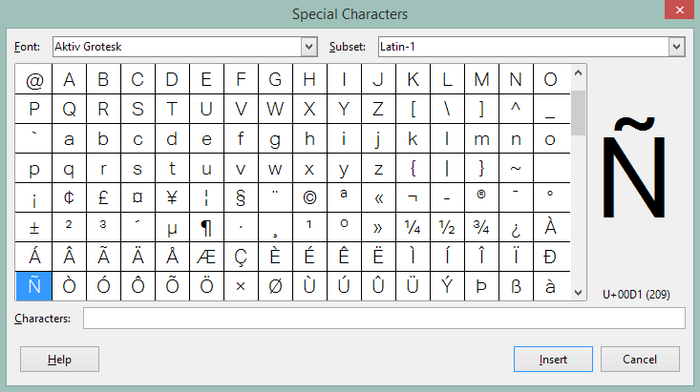This screenshot has height=392, width=700.
Task: Open the Help button
Action: [59, 359]
